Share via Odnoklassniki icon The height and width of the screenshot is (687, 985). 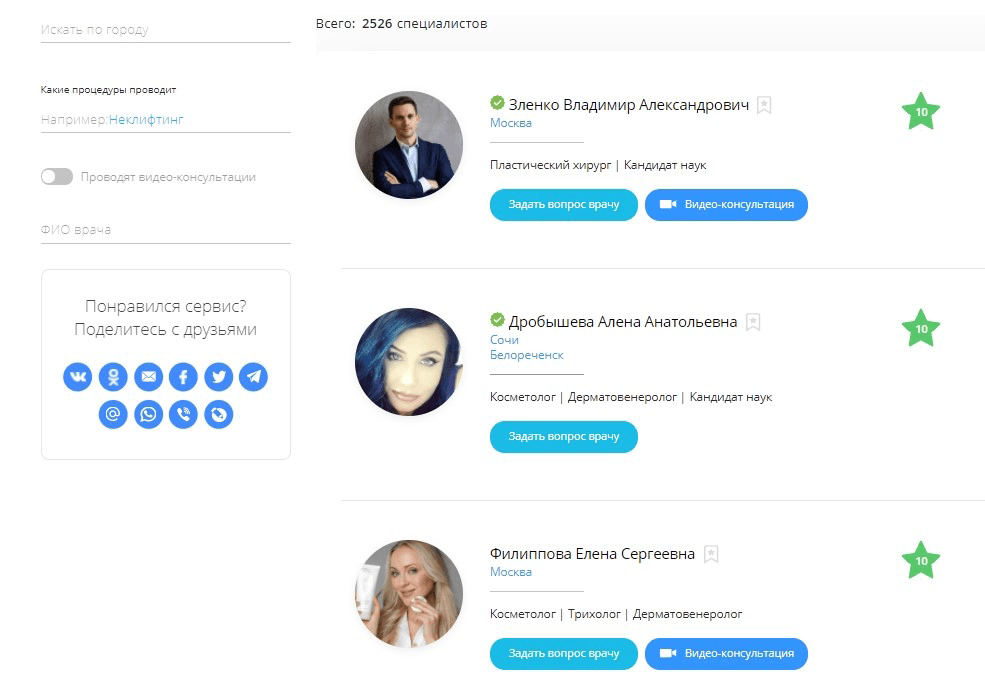click(114, 377)
